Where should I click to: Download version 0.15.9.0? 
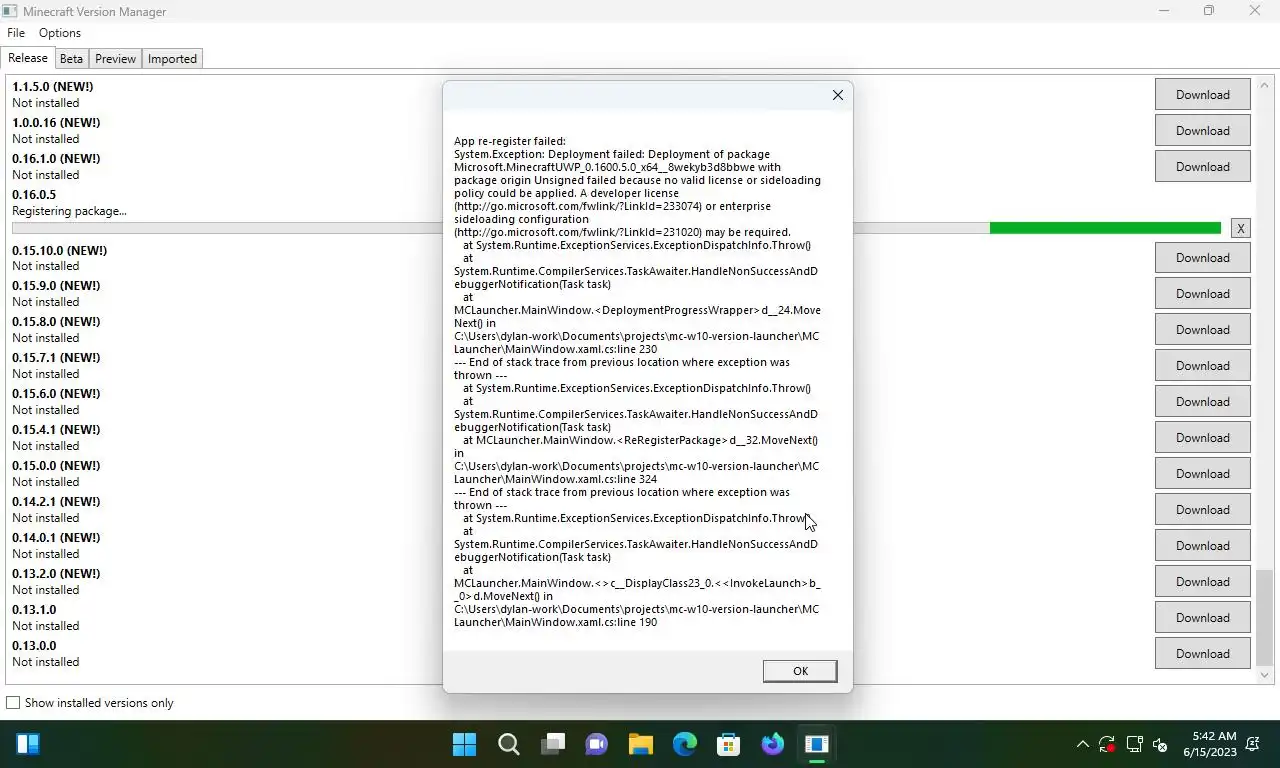(x=1203, y=294)
